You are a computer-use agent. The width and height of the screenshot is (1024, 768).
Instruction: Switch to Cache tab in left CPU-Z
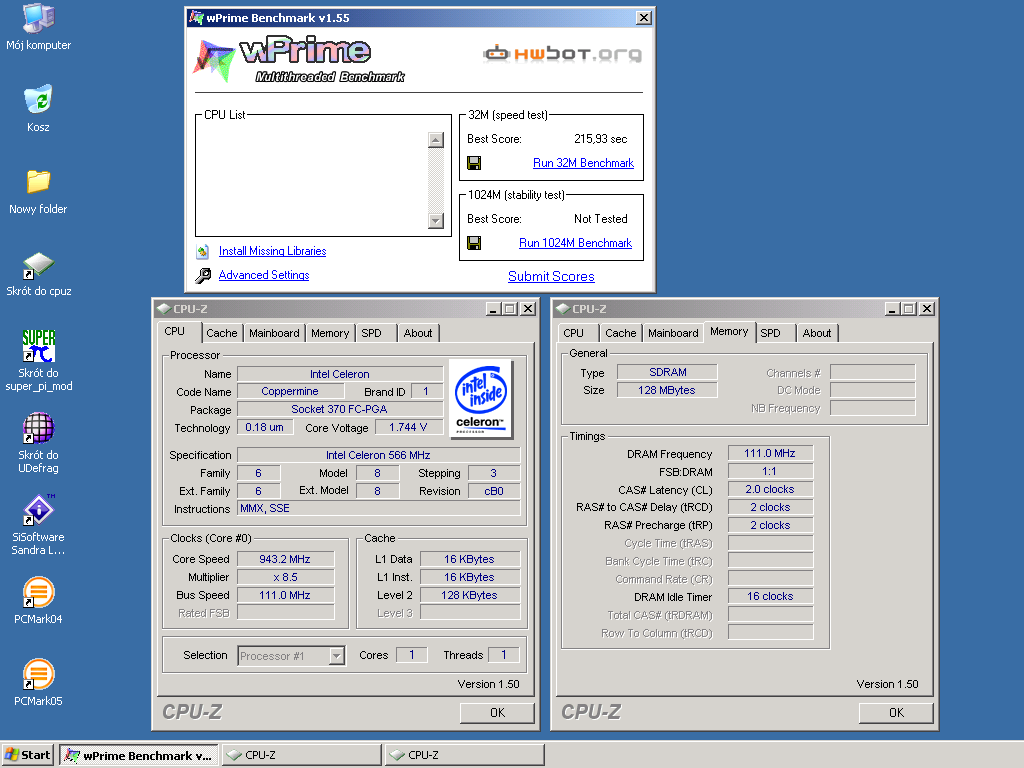(x=222, y=333)
